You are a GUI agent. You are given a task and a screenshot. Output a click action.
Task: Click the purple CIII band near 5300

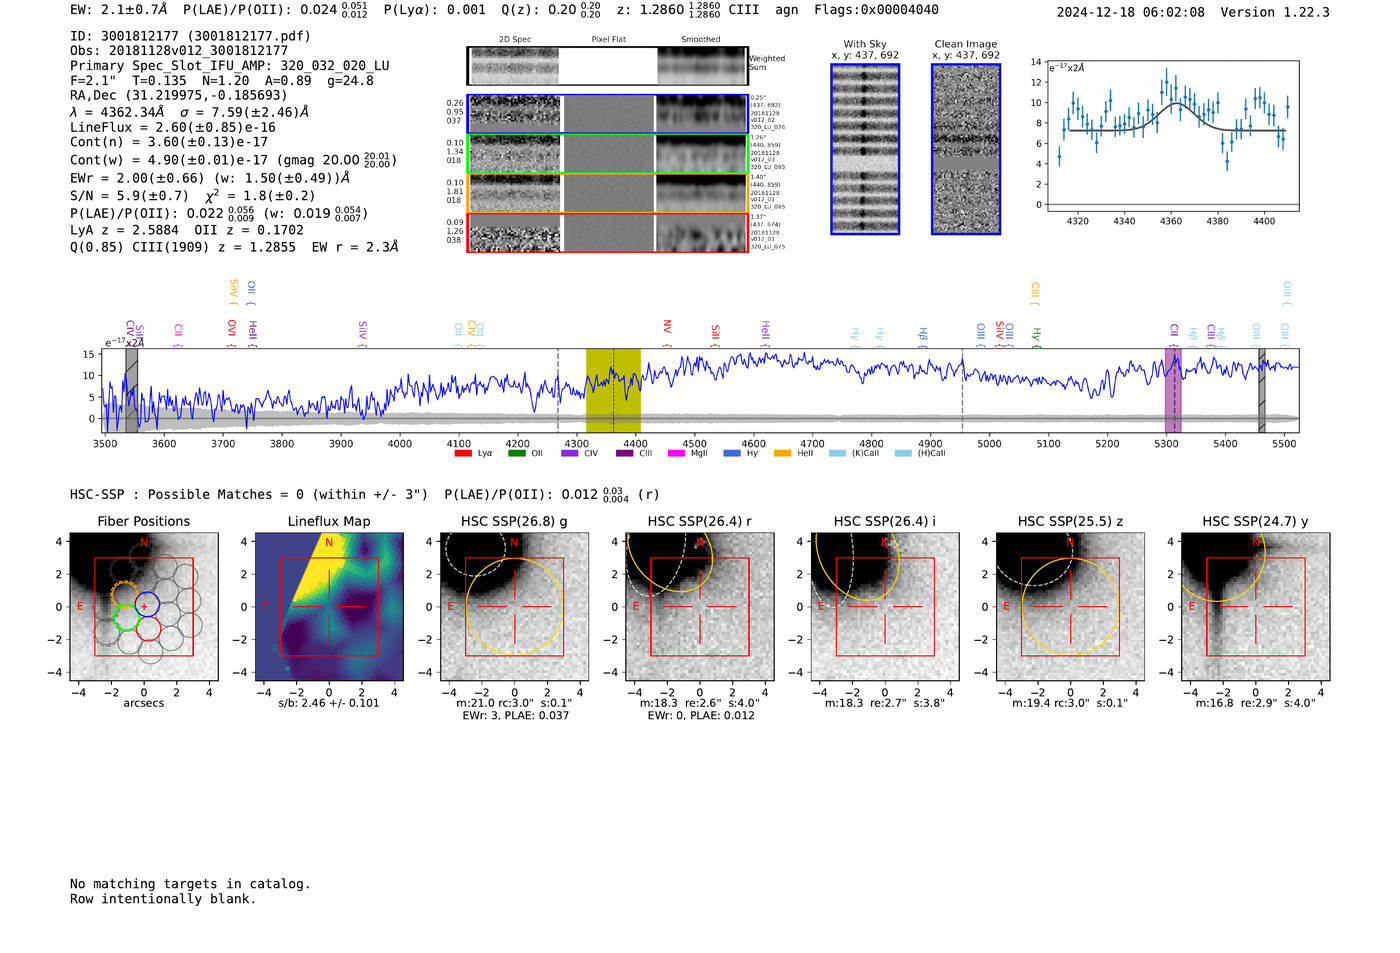[1173, 390]
